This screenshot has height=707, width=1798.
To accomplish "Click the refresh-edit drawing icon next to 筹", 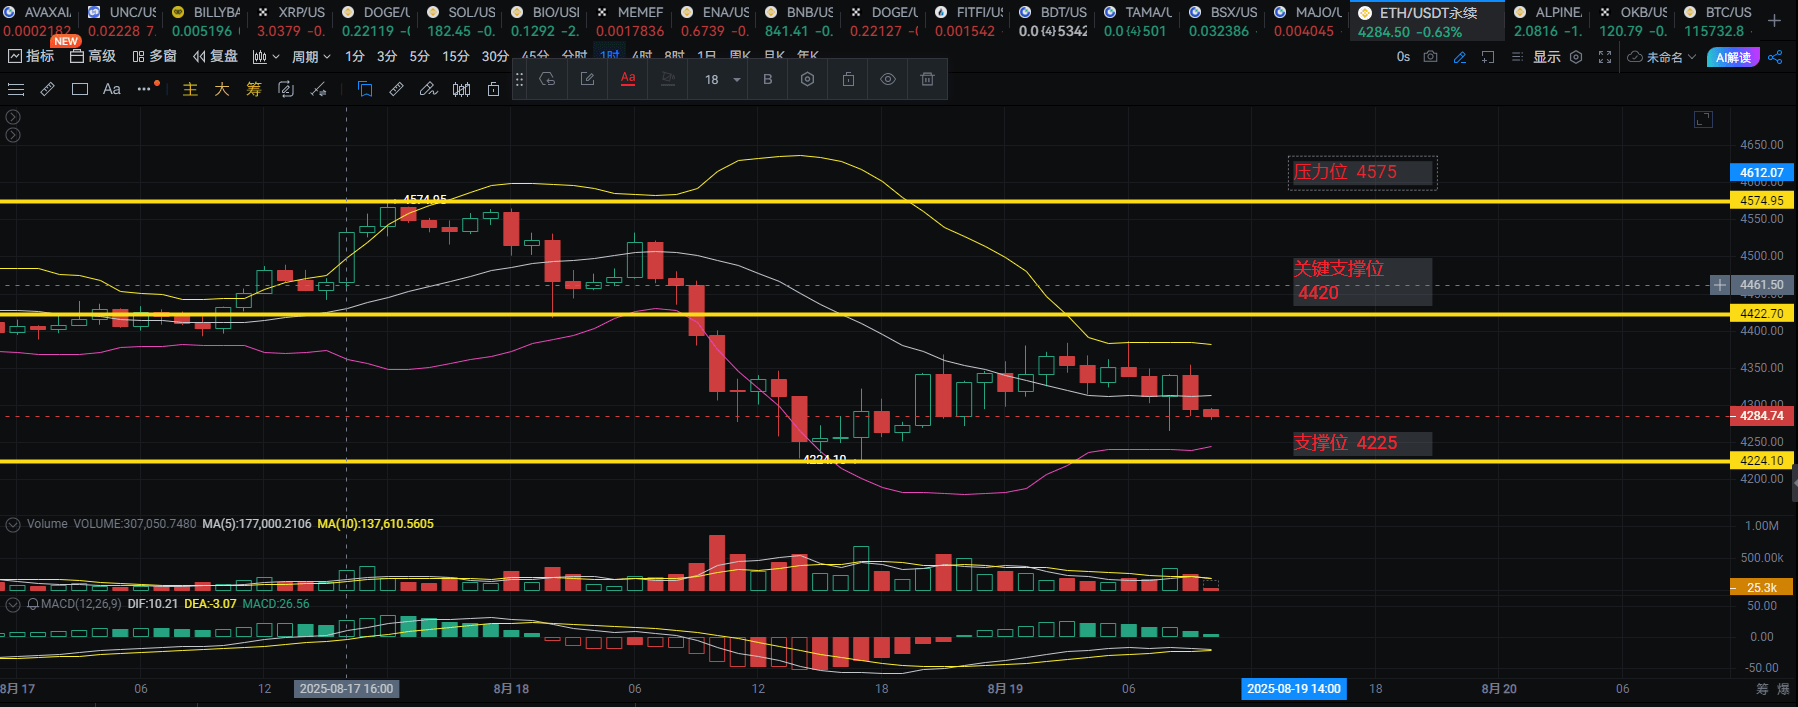I will click(x=286, y=90).
